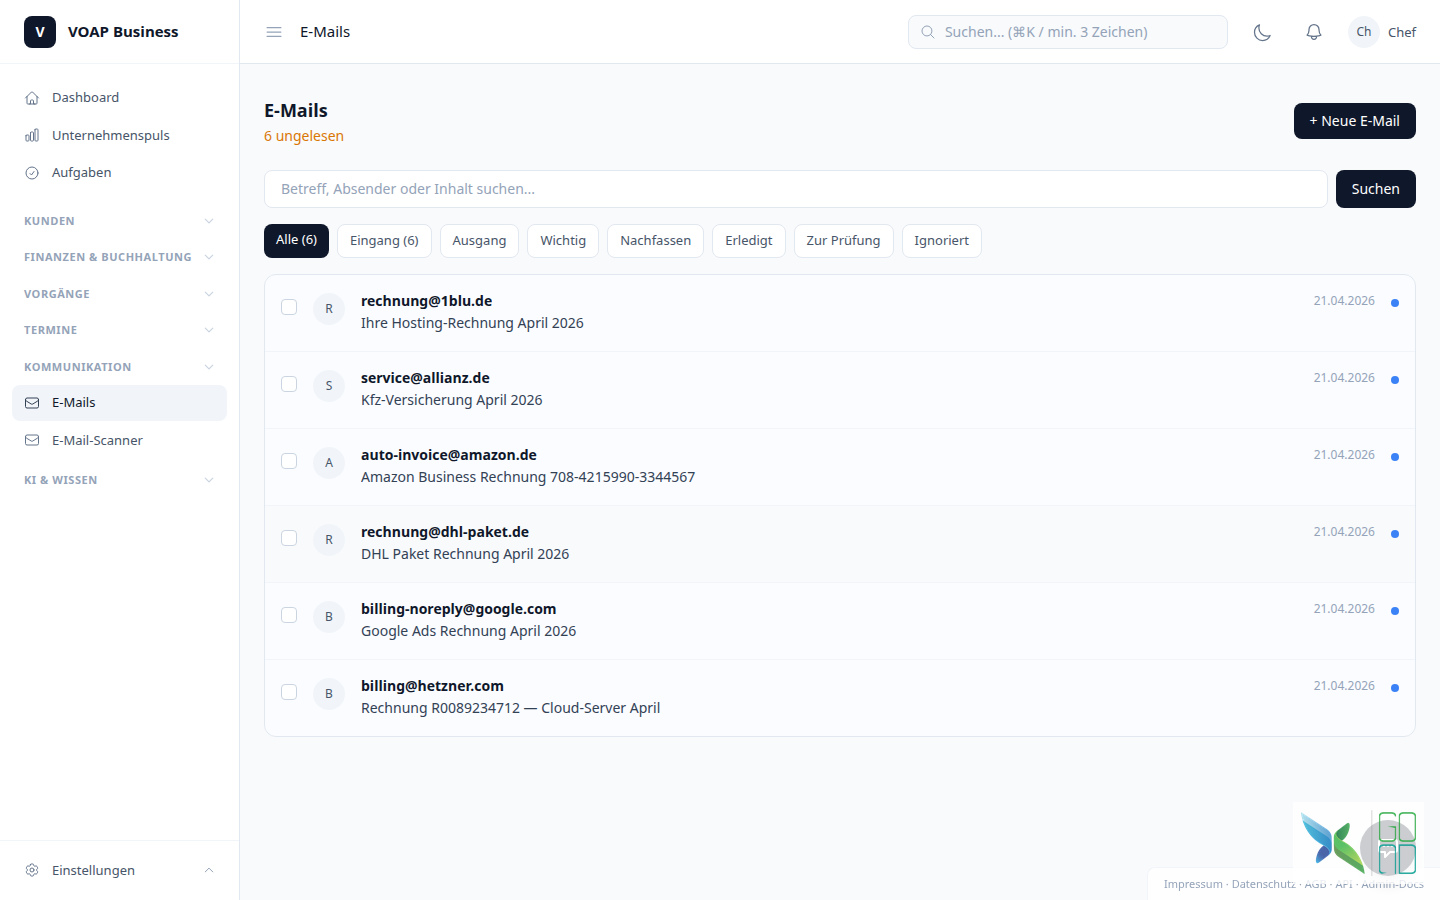Expand FINANZEN & BUCHHALTUNG section
The width and height of the screenshot is (1440, 900).
pos(119,257)
